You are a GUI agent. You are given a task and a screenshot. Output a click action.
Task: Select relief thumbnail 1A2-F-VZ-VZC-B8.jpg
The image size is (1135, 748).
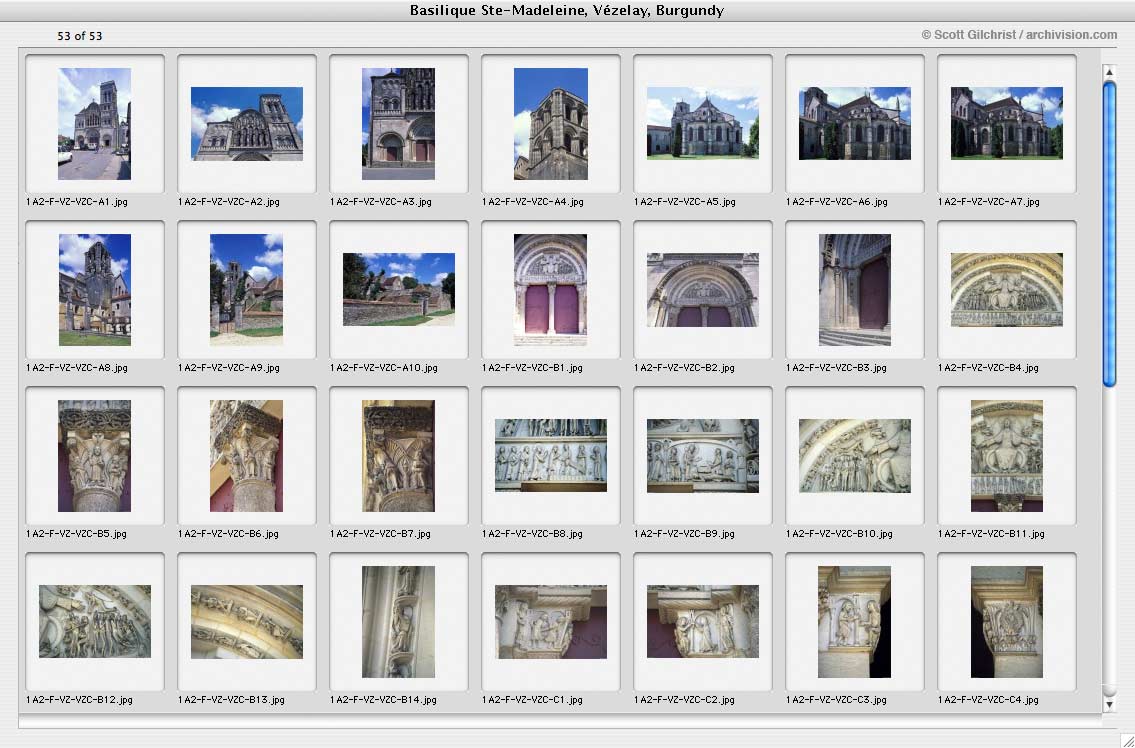[551, 456]
